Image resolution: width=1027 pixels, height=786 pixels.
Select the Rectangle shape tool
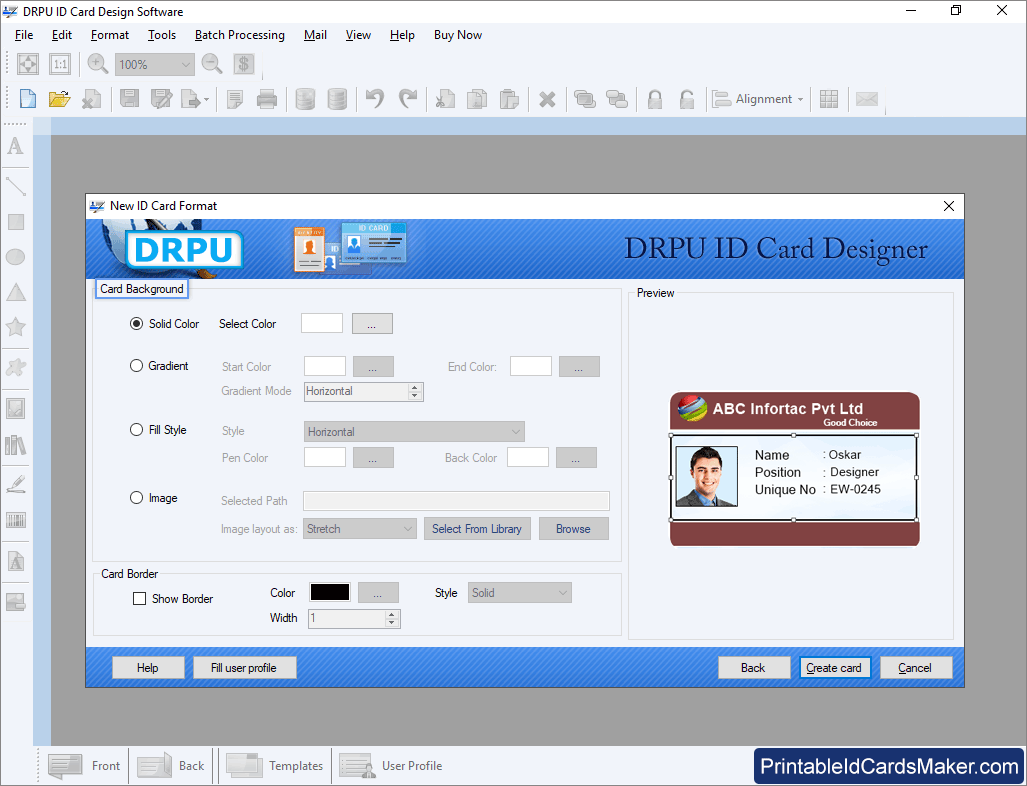16,222
